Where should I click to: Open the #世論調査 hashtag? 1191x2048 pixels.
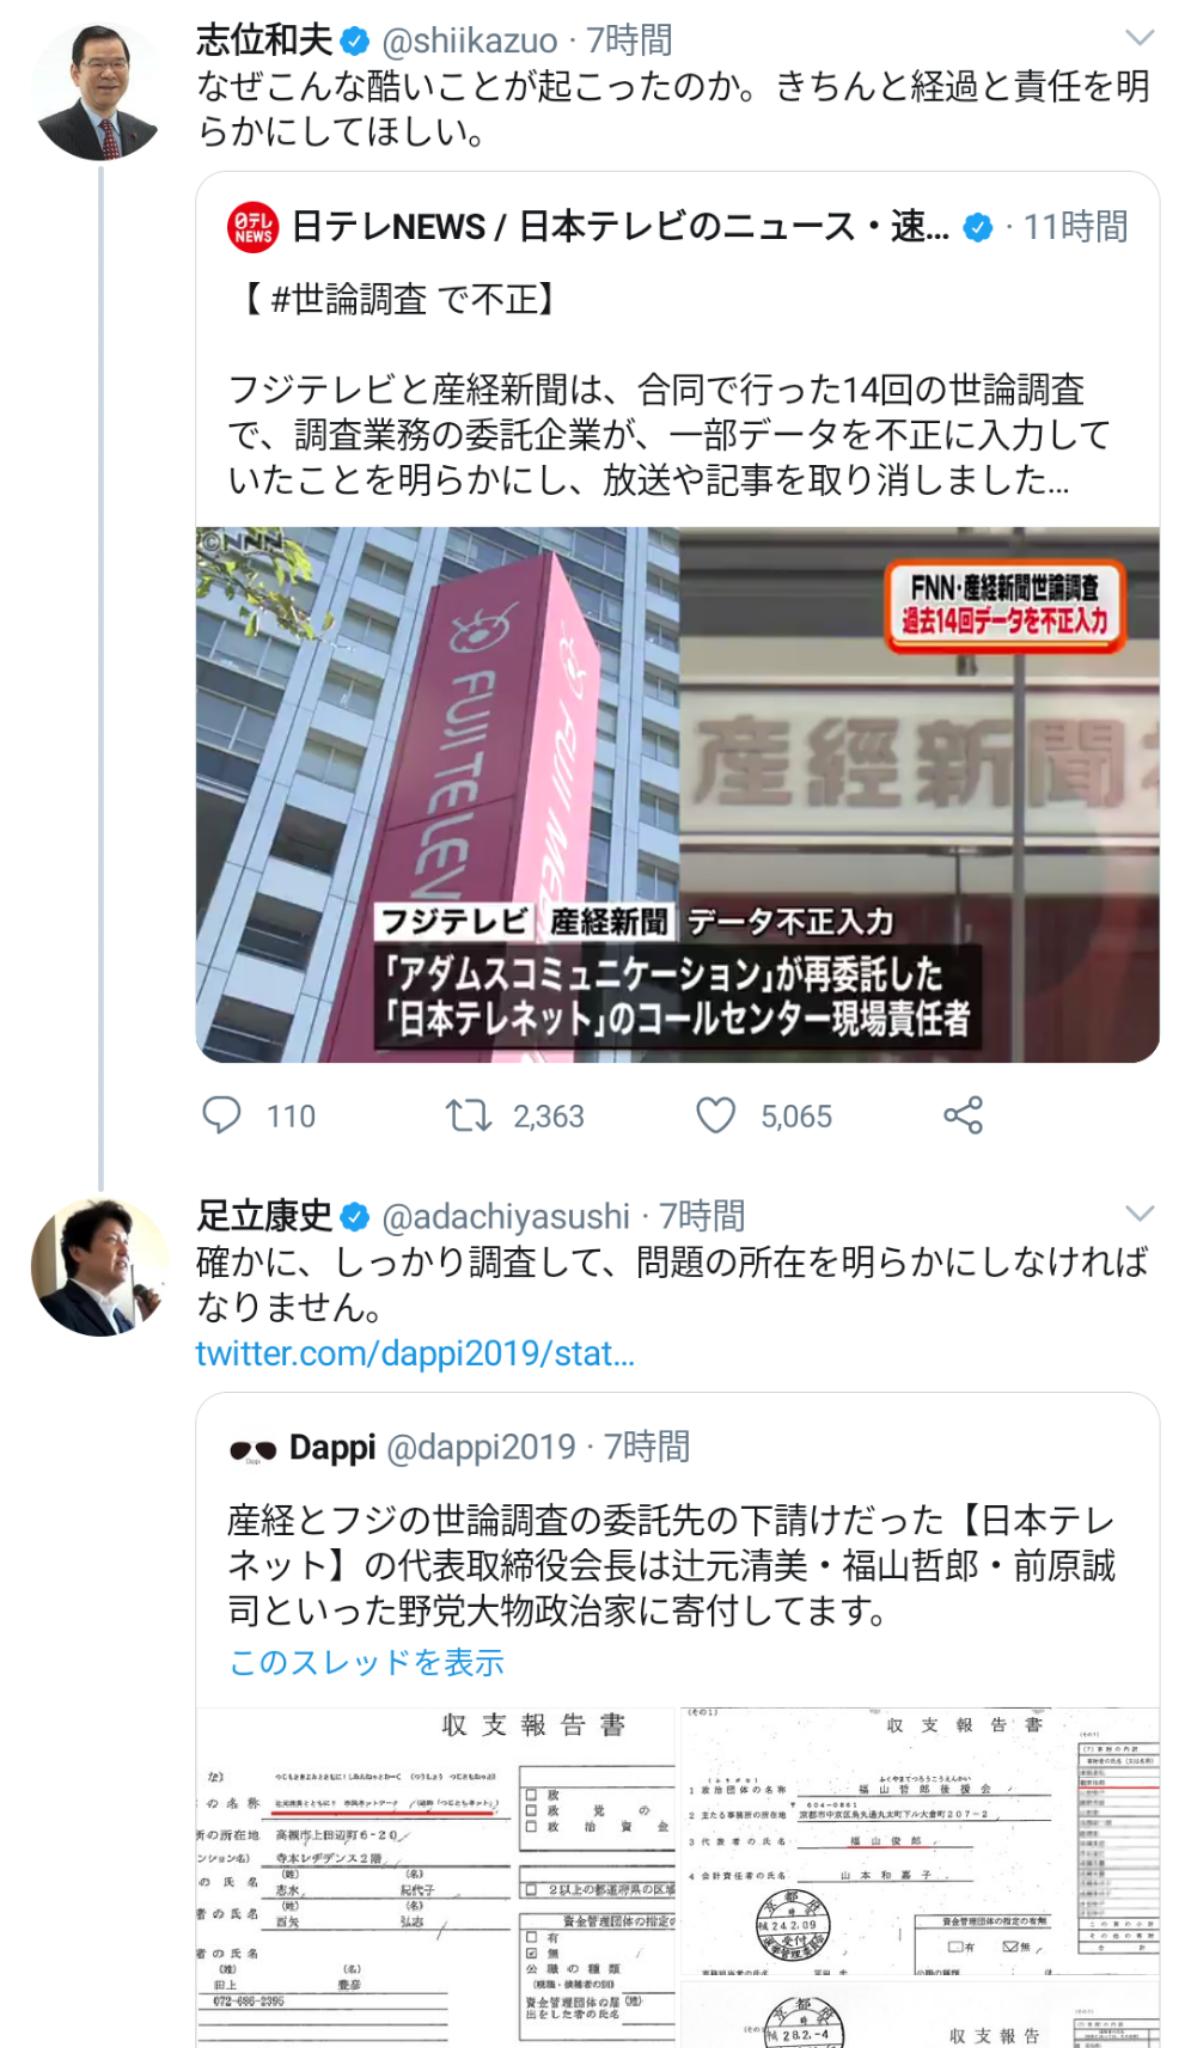point(349,299)
